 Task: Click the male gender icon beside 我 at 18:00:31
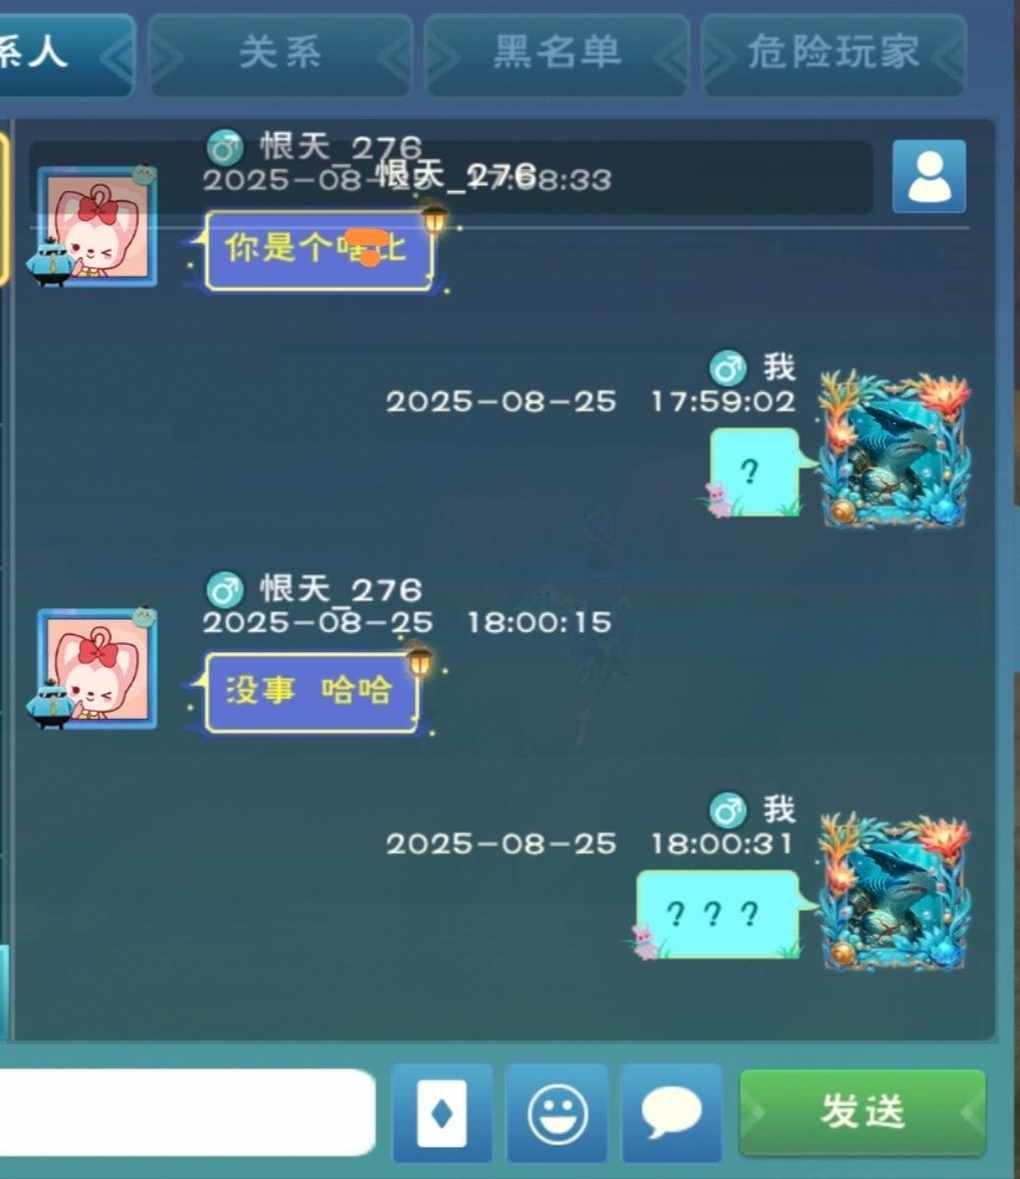tap(728, 811)
